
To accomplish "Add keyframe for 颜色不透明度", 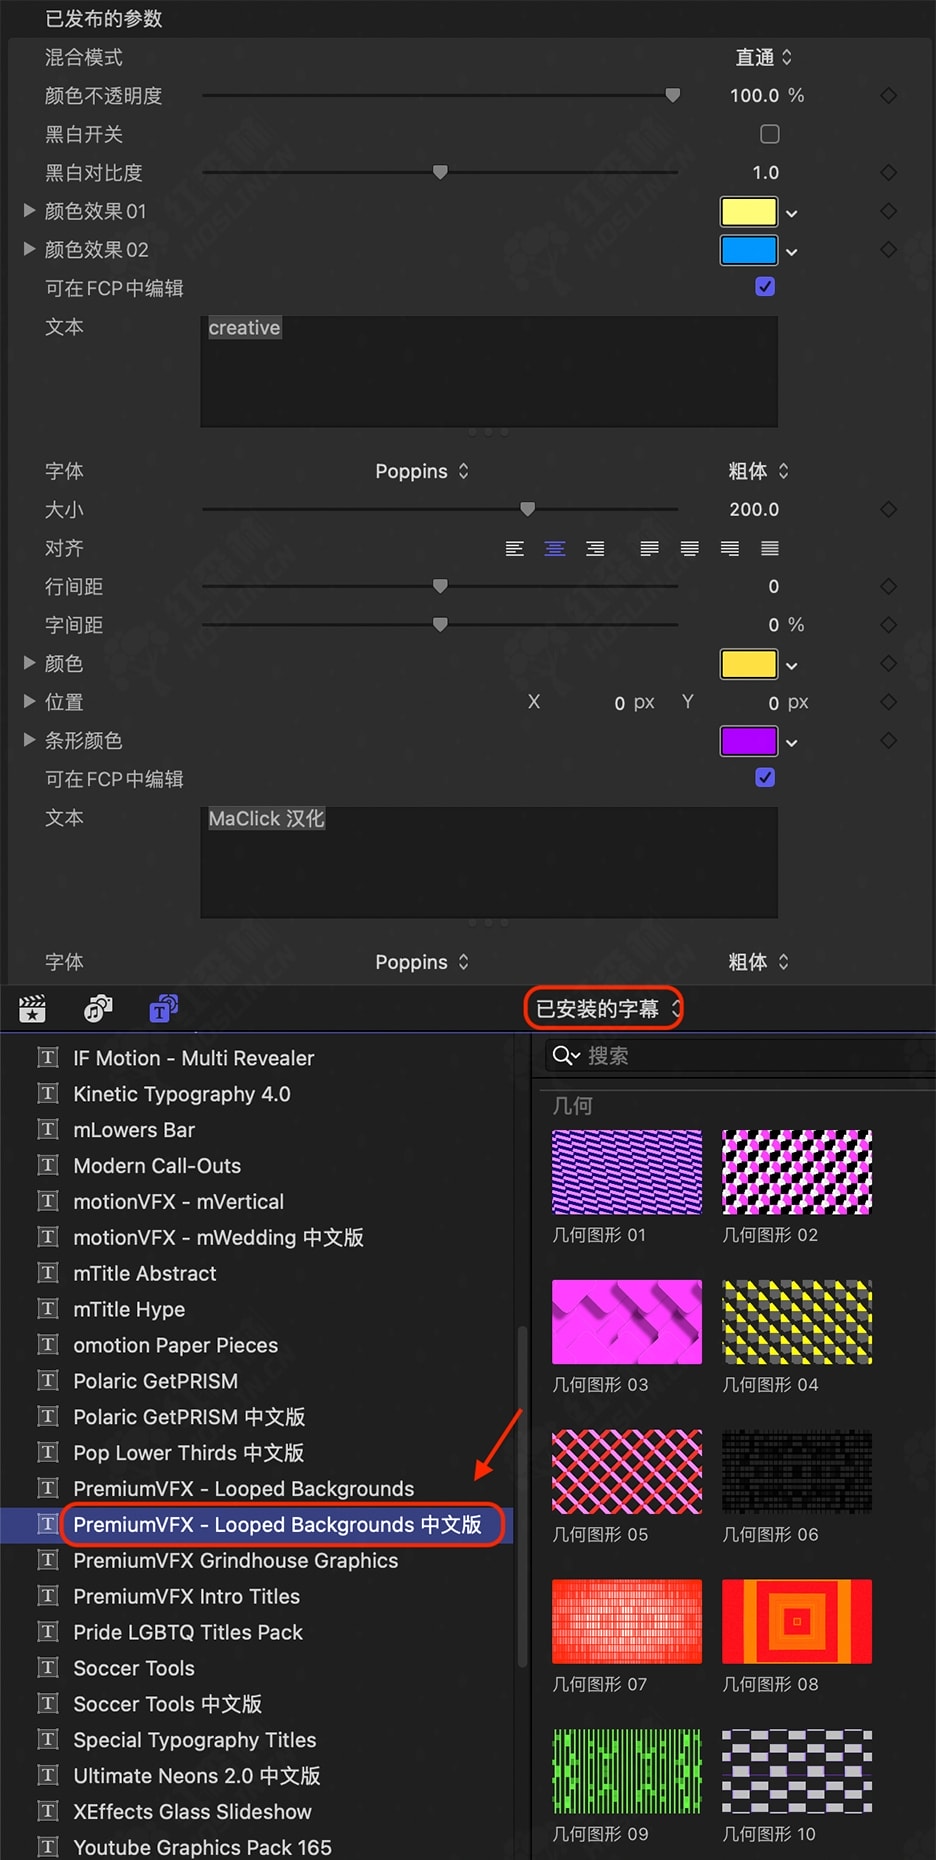I will point(888,95).
